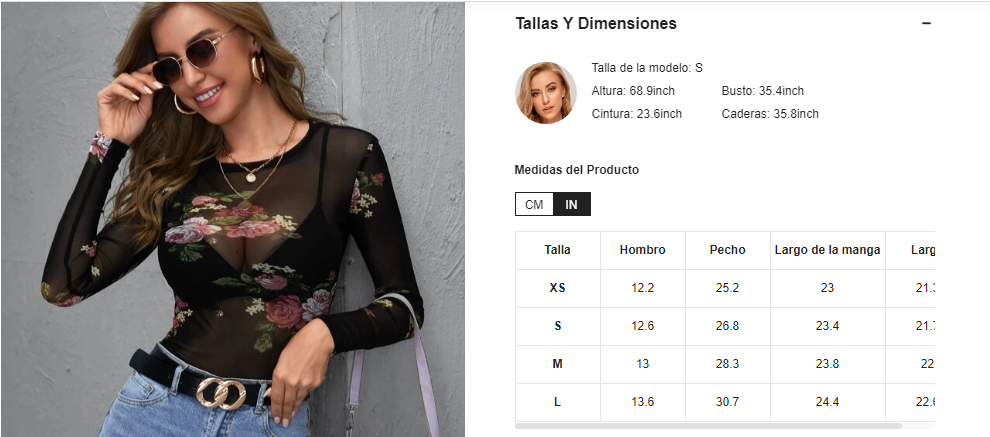Click the Hombro column header
This screenshot has width=990, height=437.
(642, 250)
